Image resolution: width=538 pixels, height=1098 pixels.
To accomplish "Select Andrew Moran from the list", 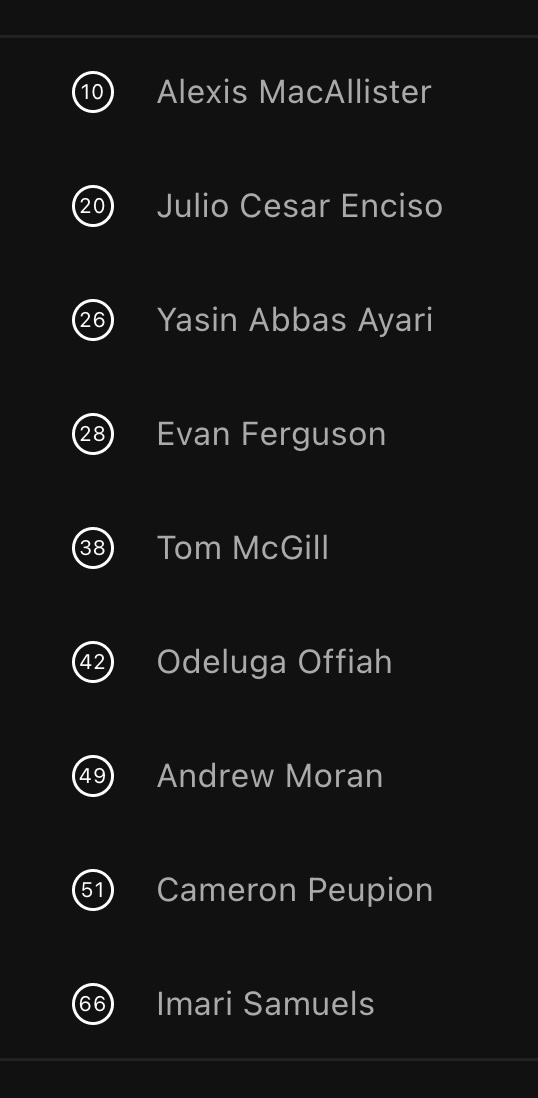I will pos(270,776).
